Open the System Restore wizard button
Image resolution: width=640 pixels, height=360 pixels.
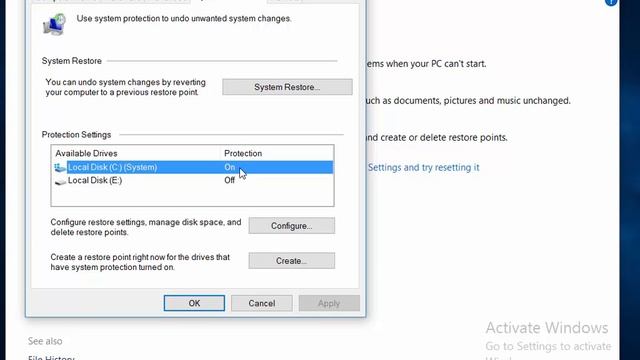coord(287,87)
